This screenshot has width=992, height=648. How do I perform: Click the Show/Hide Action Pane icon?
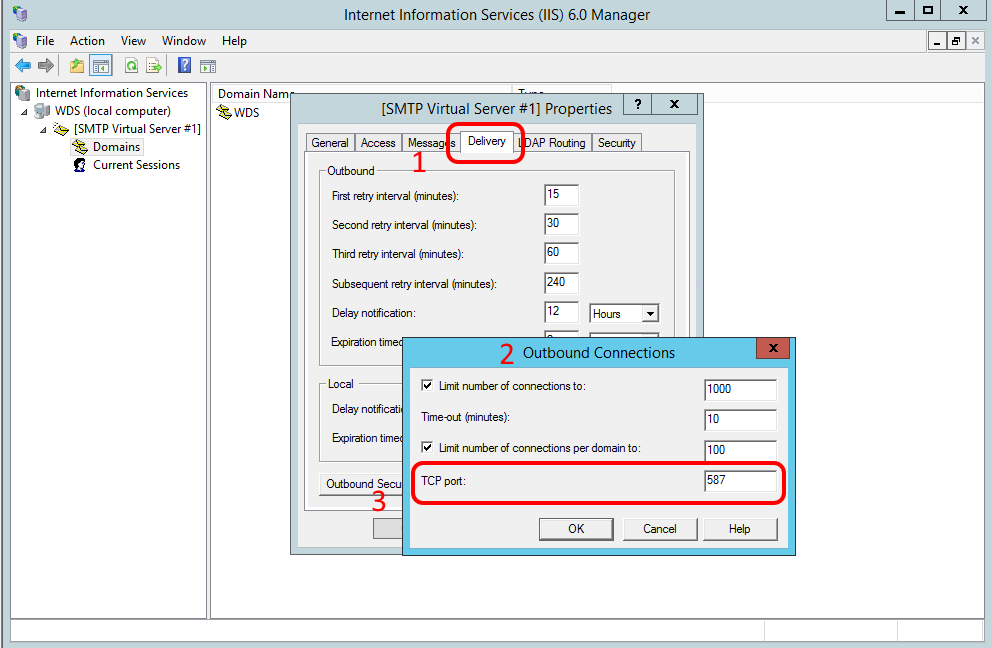pyautogui.click(x=207, y=66)
